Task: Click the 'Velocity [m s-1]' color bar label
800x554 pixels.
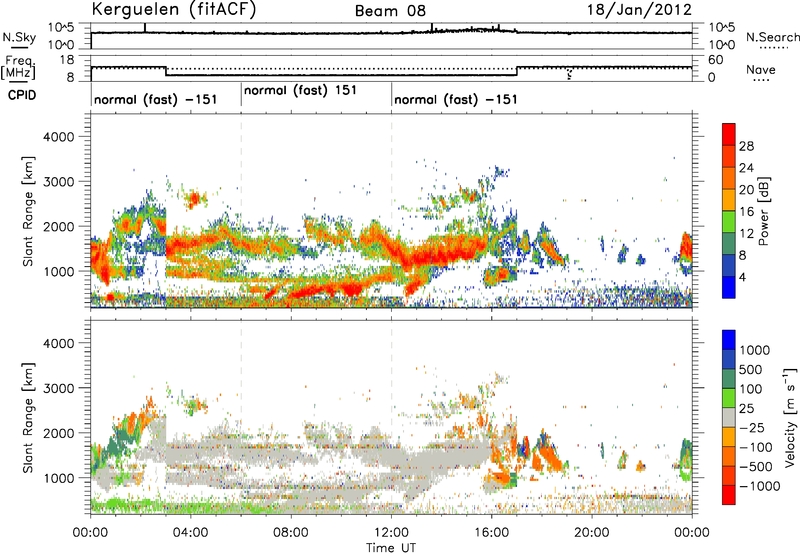Action: coord(791,417)
